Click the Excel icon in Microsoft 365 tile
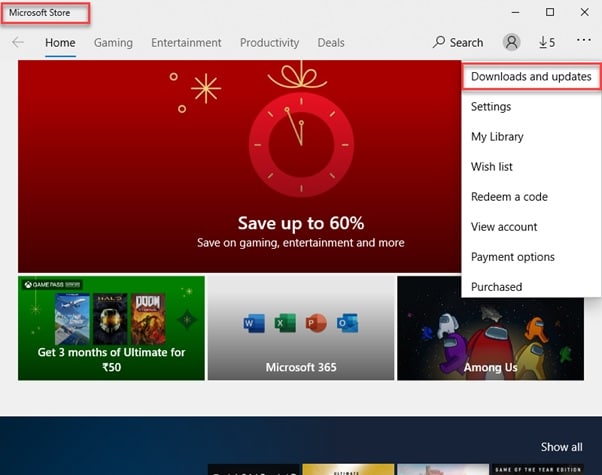602x475 pixels. click(285, 323)
